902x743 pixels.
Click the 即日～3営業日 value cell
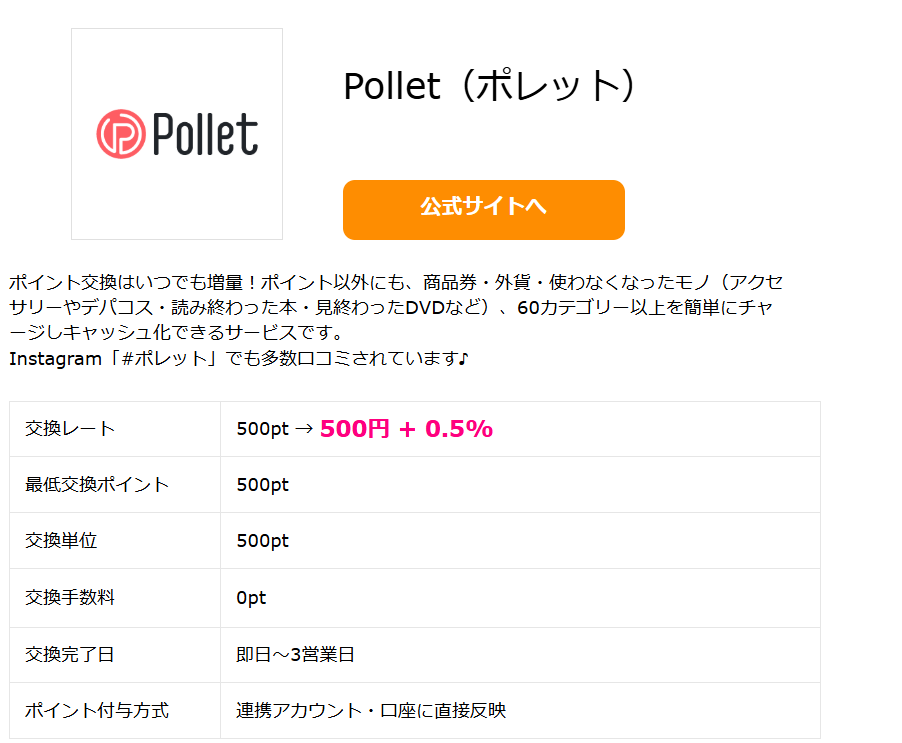pos(520,655)
